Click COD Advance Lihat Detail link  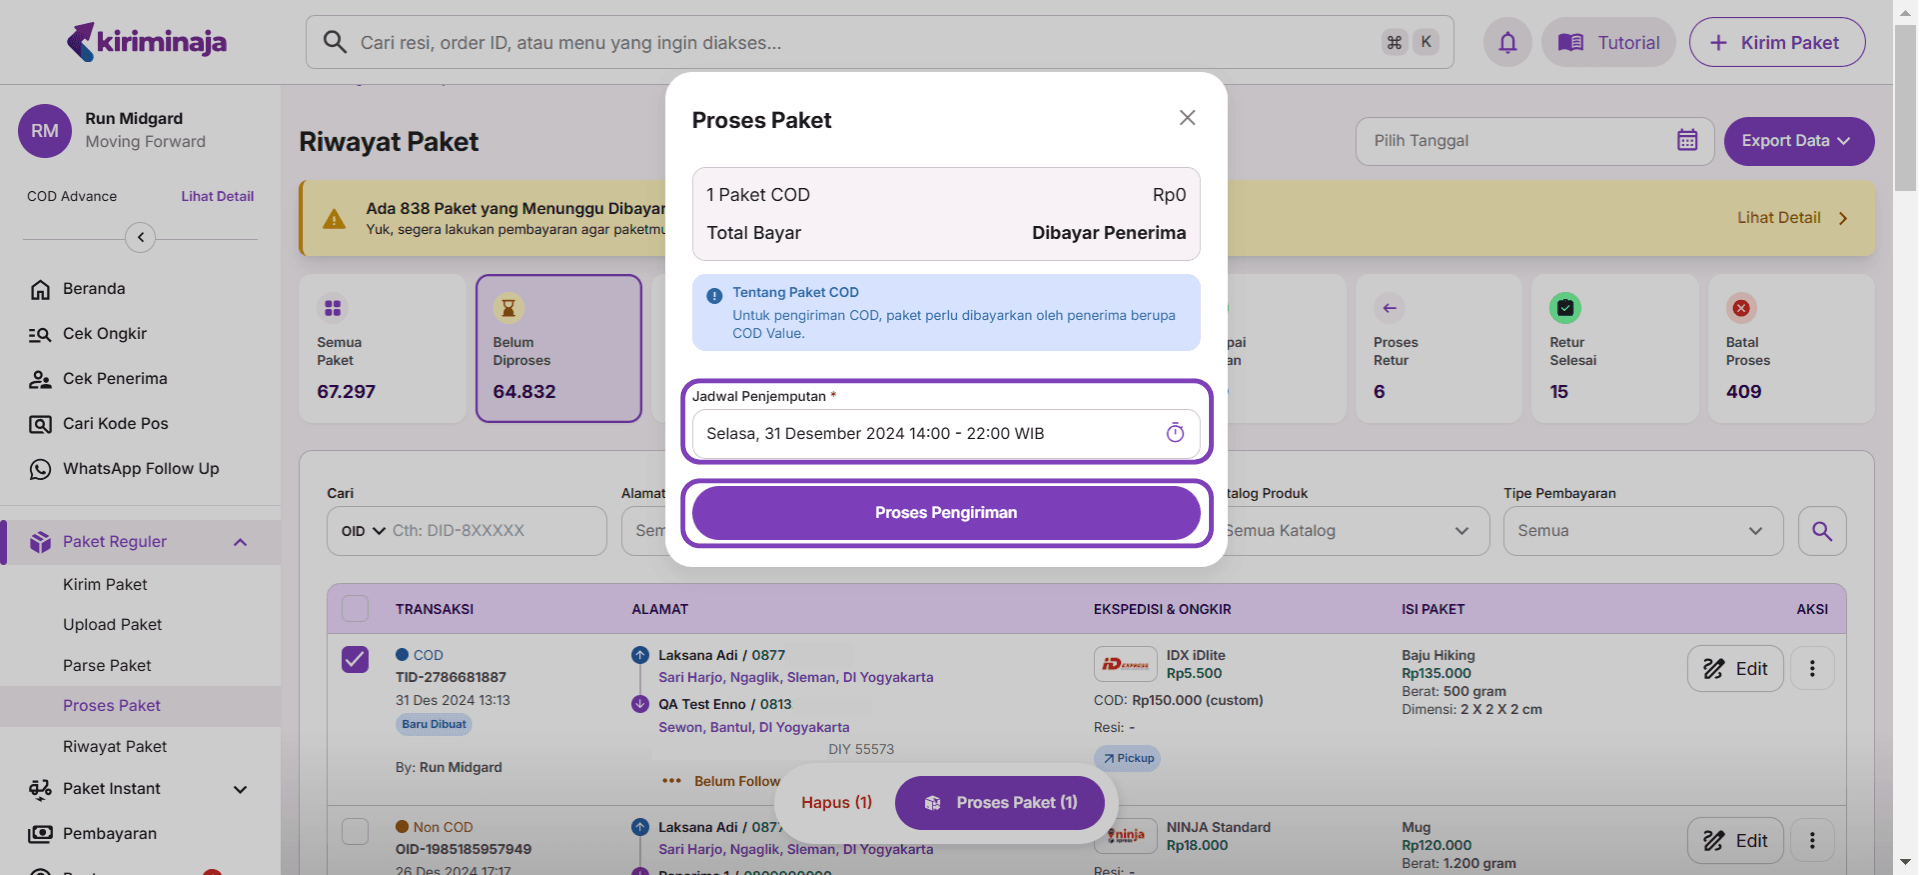tap(217, 197)
